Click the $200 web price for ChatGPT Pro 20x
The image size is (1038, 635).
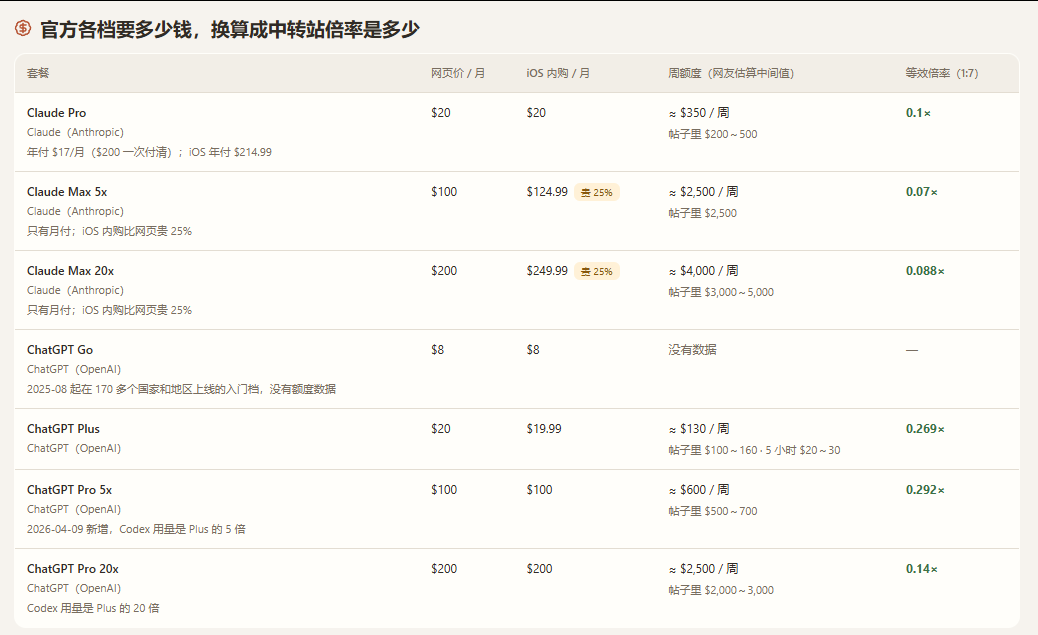point(444,568)
